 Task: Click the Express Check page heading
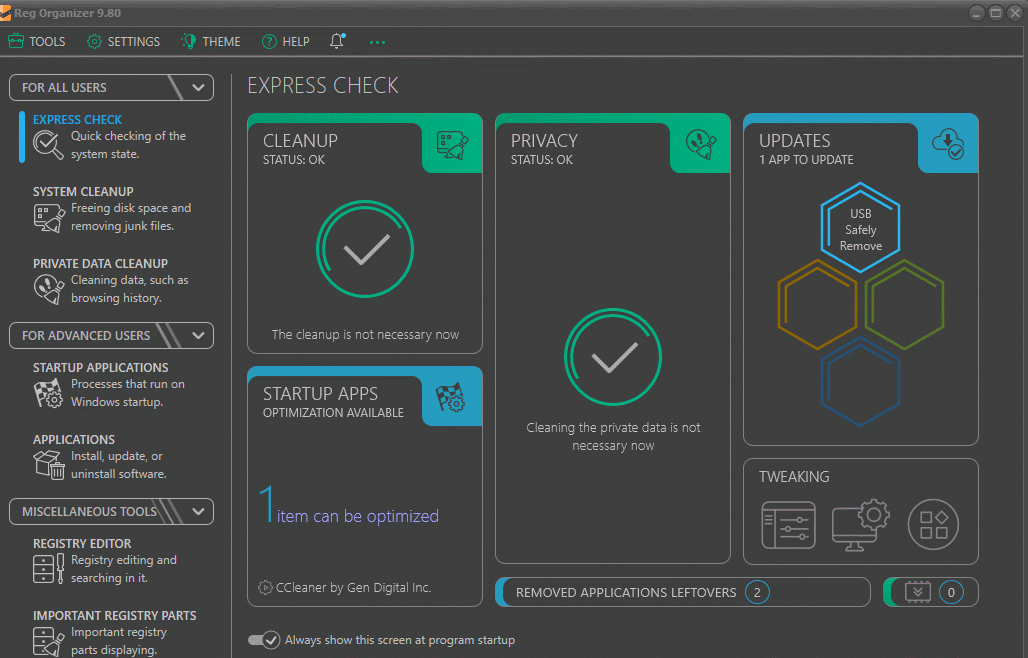[323, 86]
